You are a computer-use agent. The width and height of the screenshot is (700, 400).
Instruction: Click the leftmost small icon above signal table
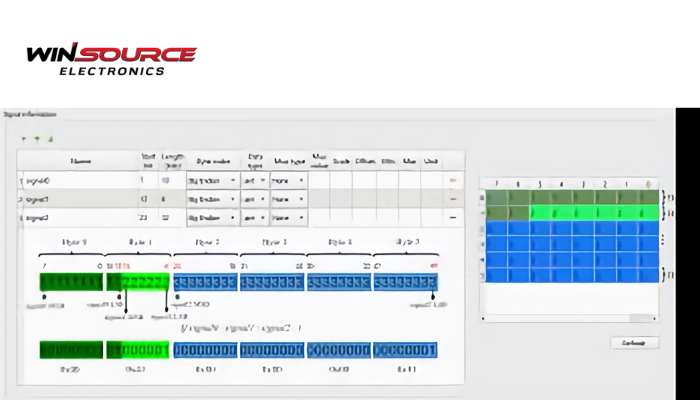24,139
